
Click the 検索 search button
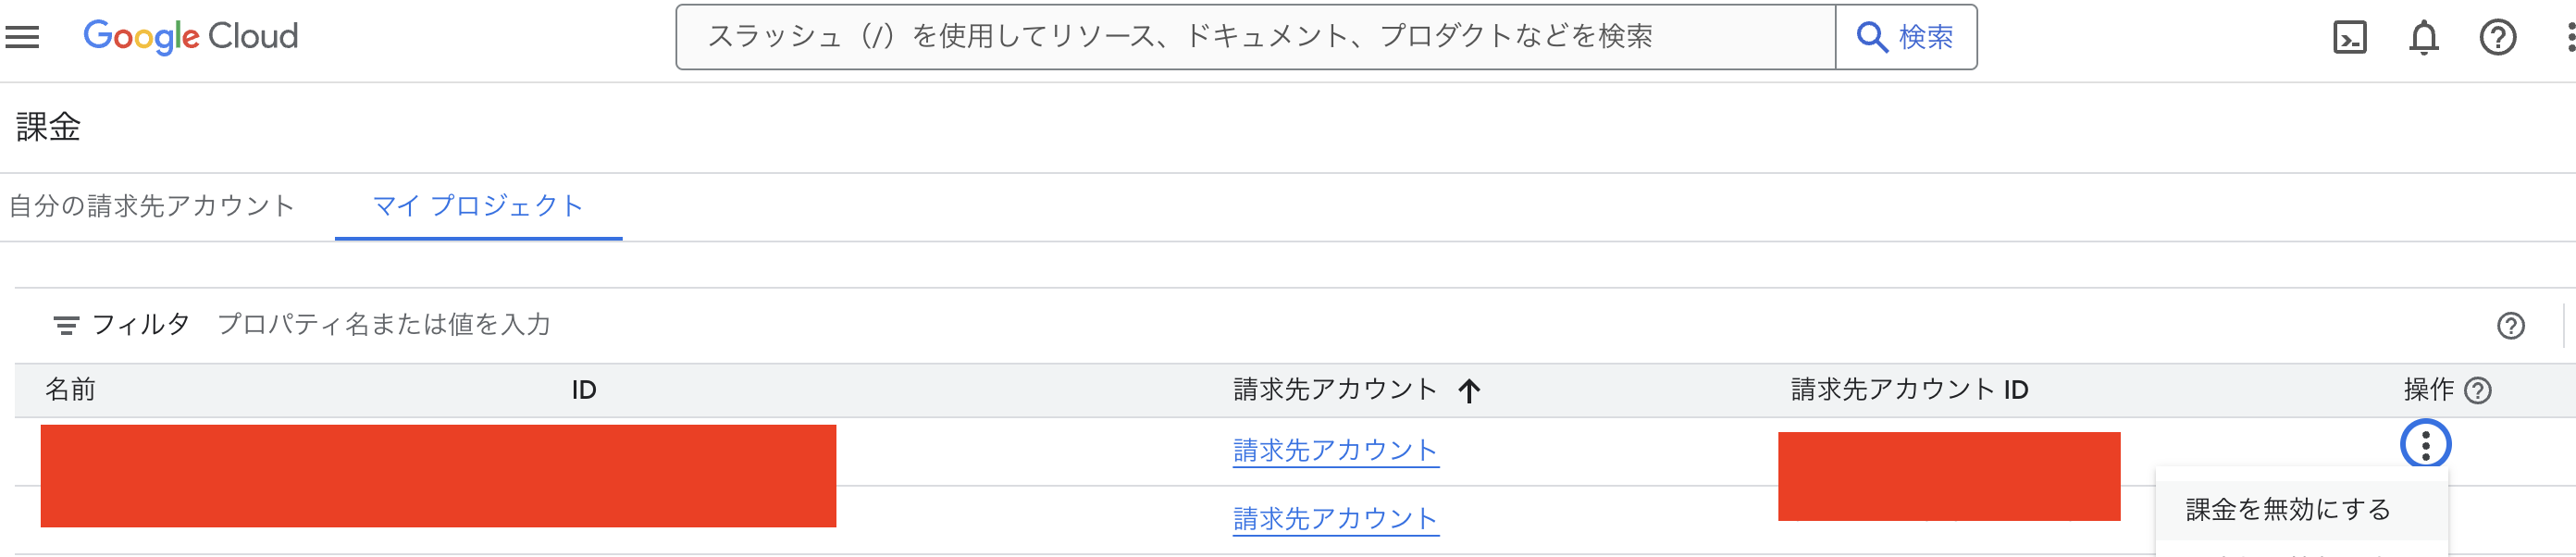coord(1905,37)
